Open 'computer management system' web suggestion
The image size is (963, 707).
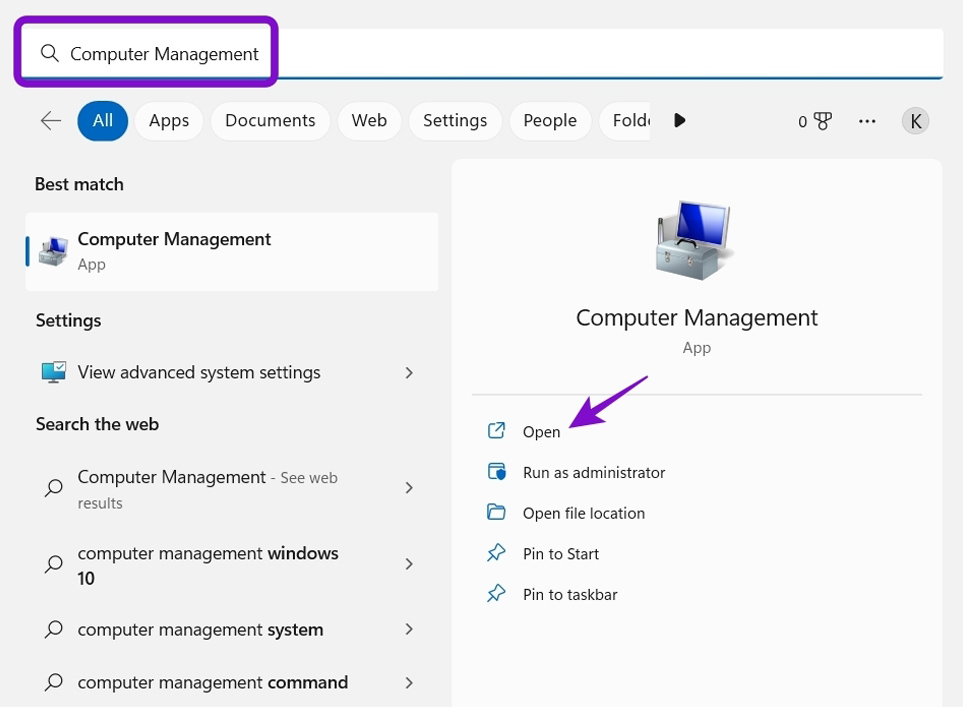click(200, 630)
